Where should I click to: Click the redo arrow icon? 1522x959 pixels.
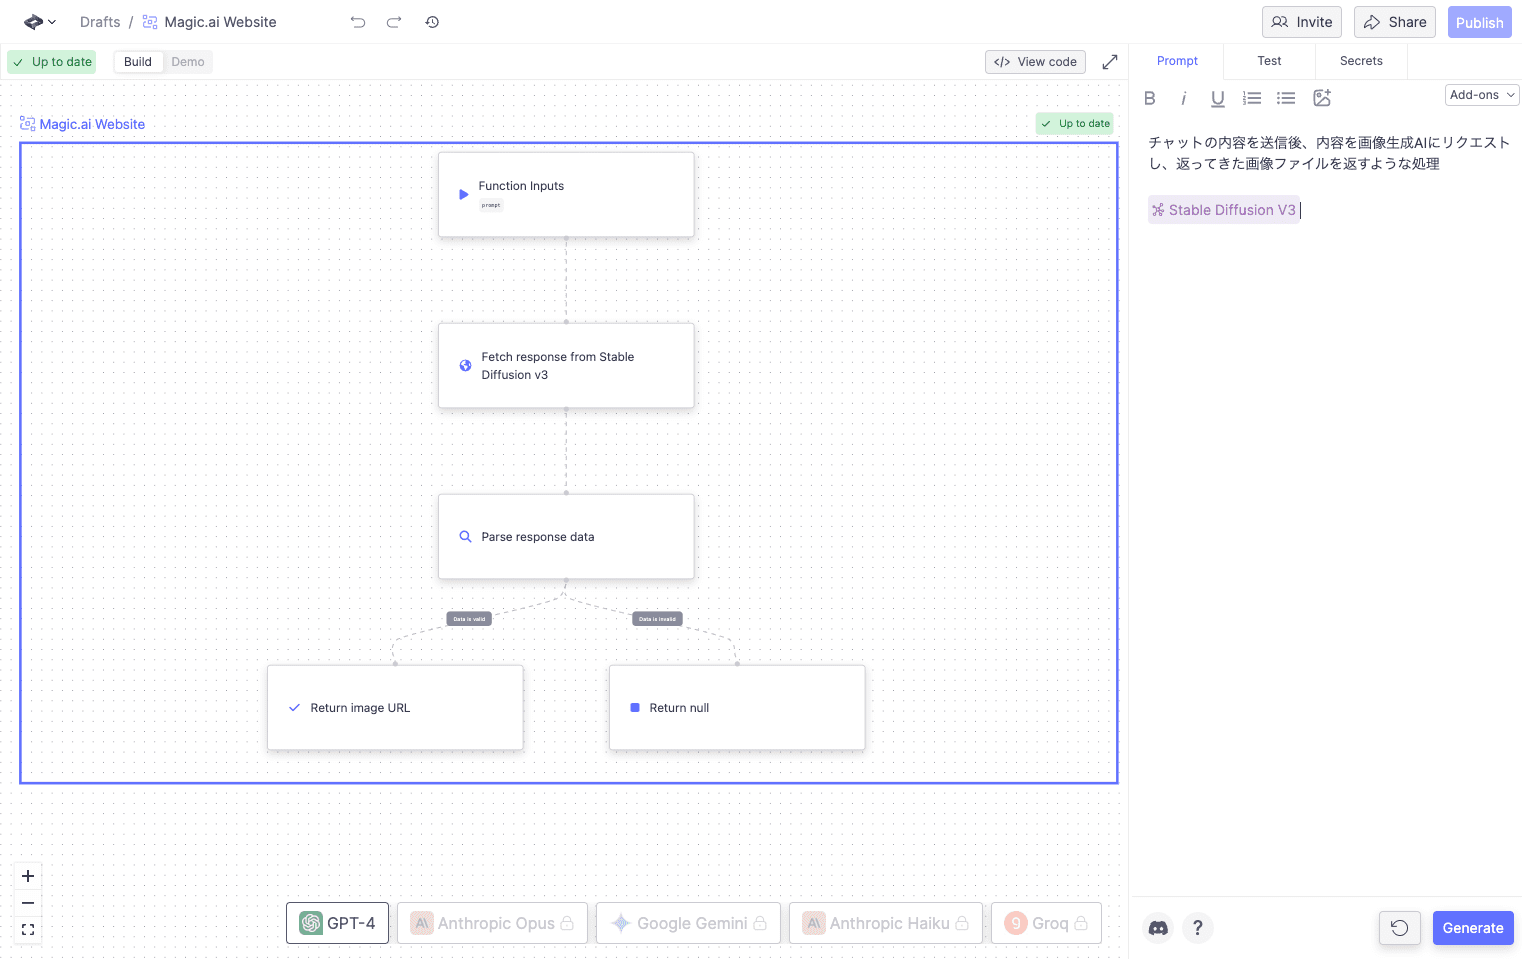click(394, 22)
